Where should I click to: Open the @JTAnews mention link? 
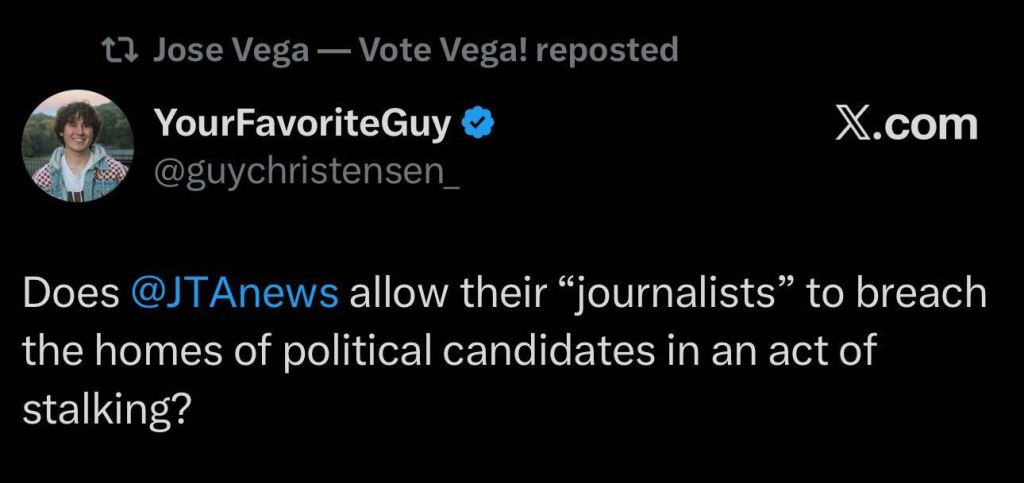click(x=236, y=294)
